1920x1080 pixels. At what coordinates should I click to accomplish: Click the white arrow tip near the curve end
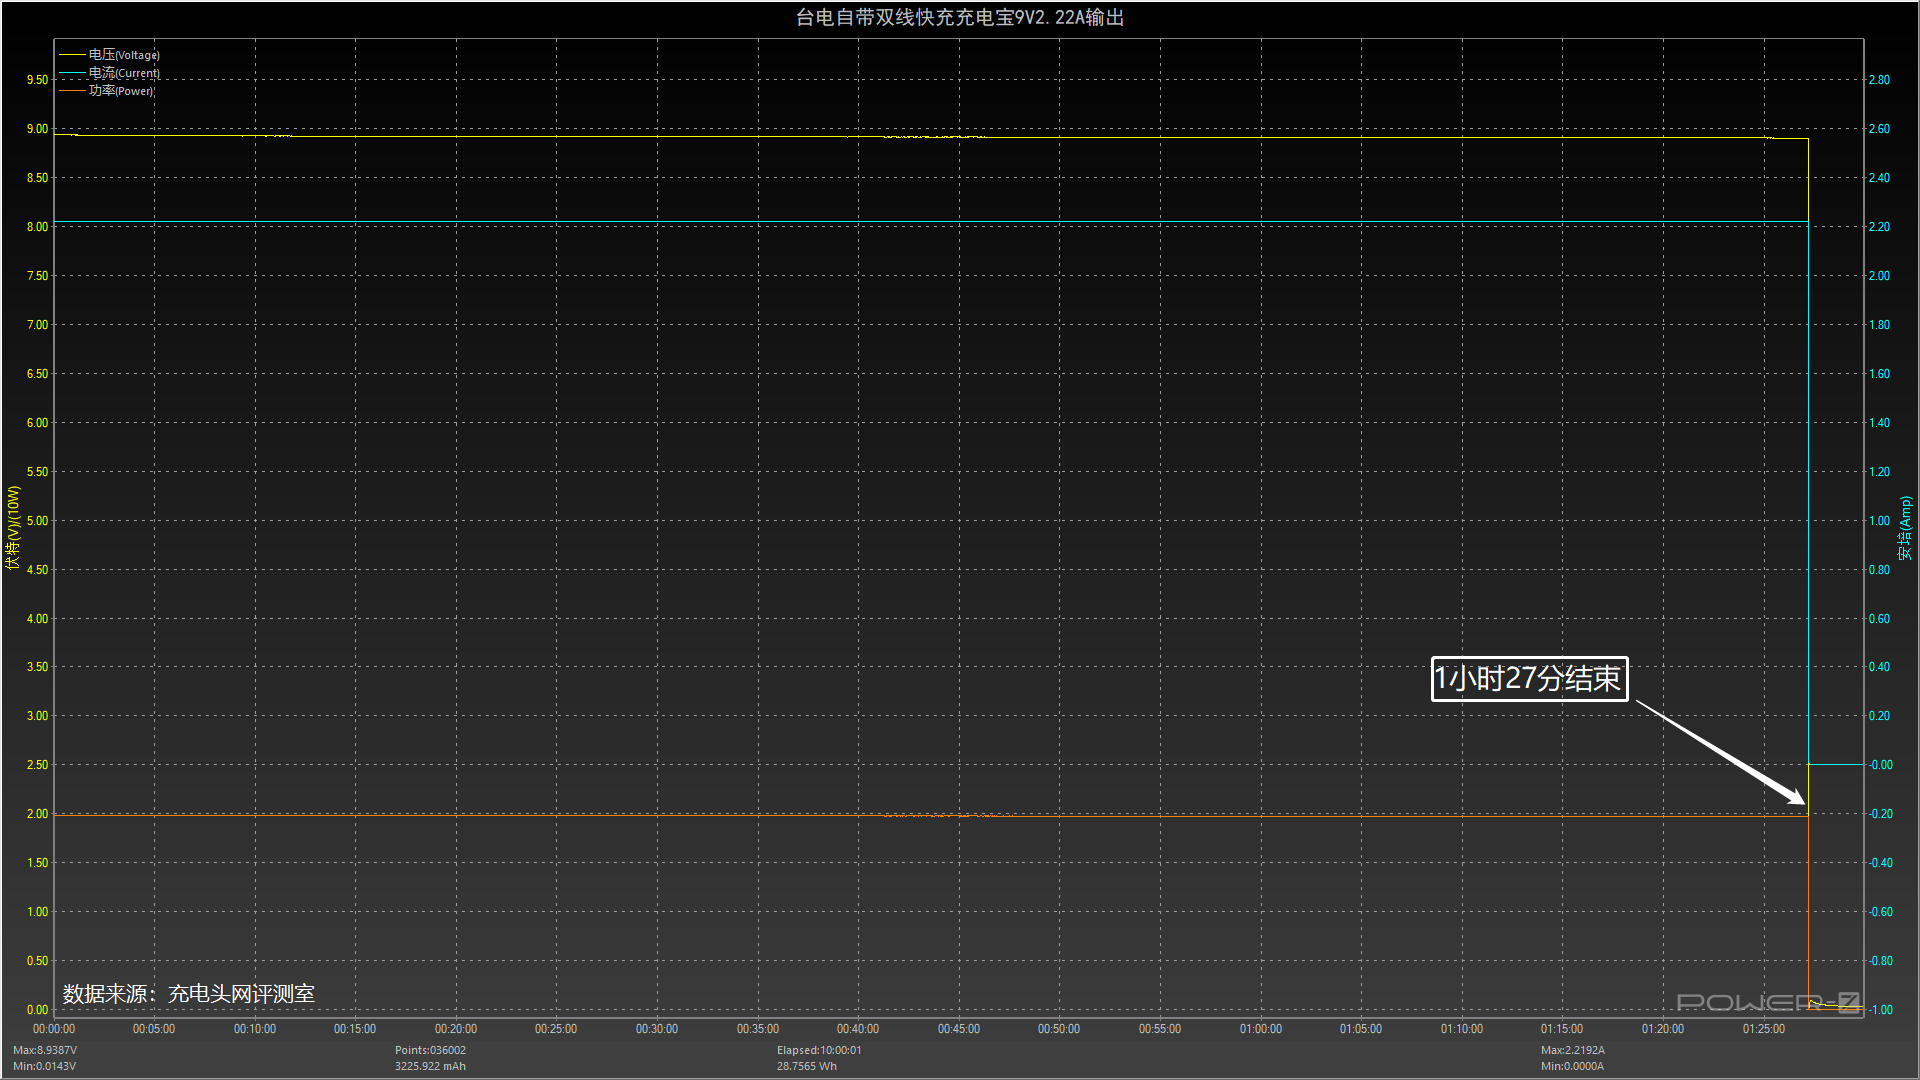(x=1802, y=802)
